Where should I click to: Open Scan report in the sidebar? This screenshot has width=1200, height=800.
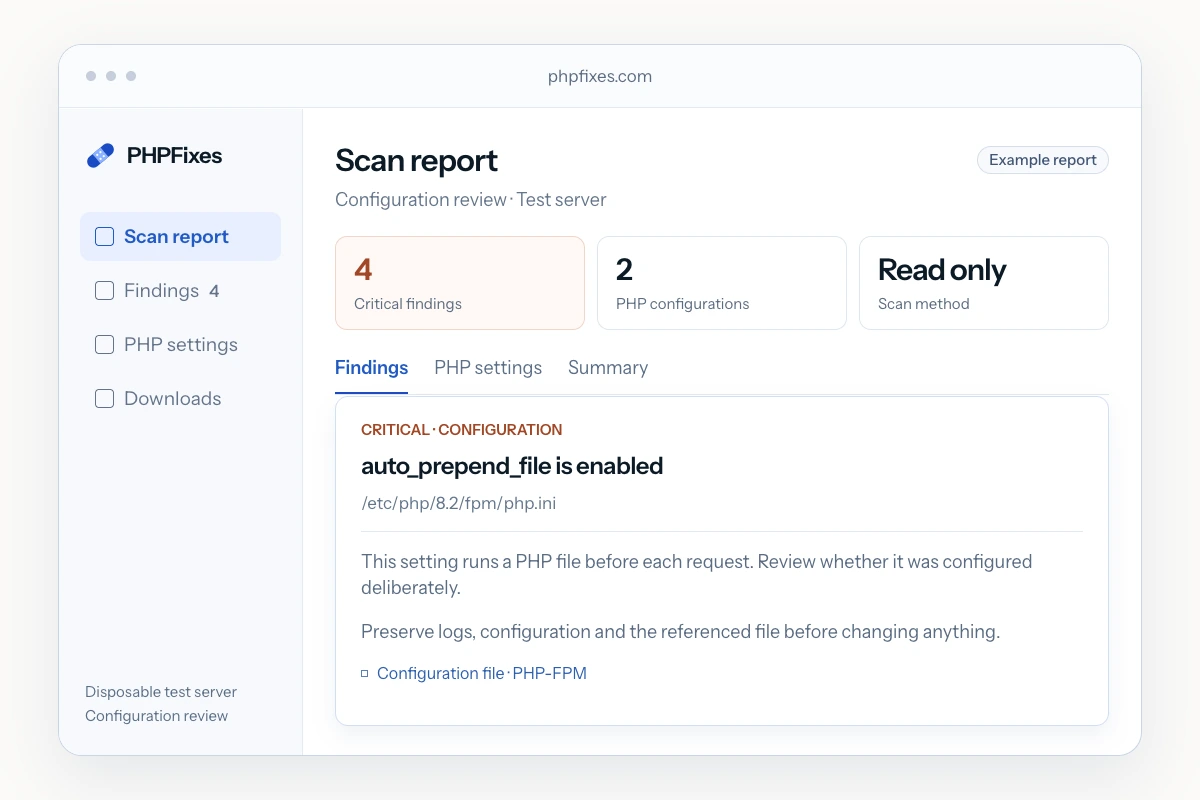pos(180,237)
